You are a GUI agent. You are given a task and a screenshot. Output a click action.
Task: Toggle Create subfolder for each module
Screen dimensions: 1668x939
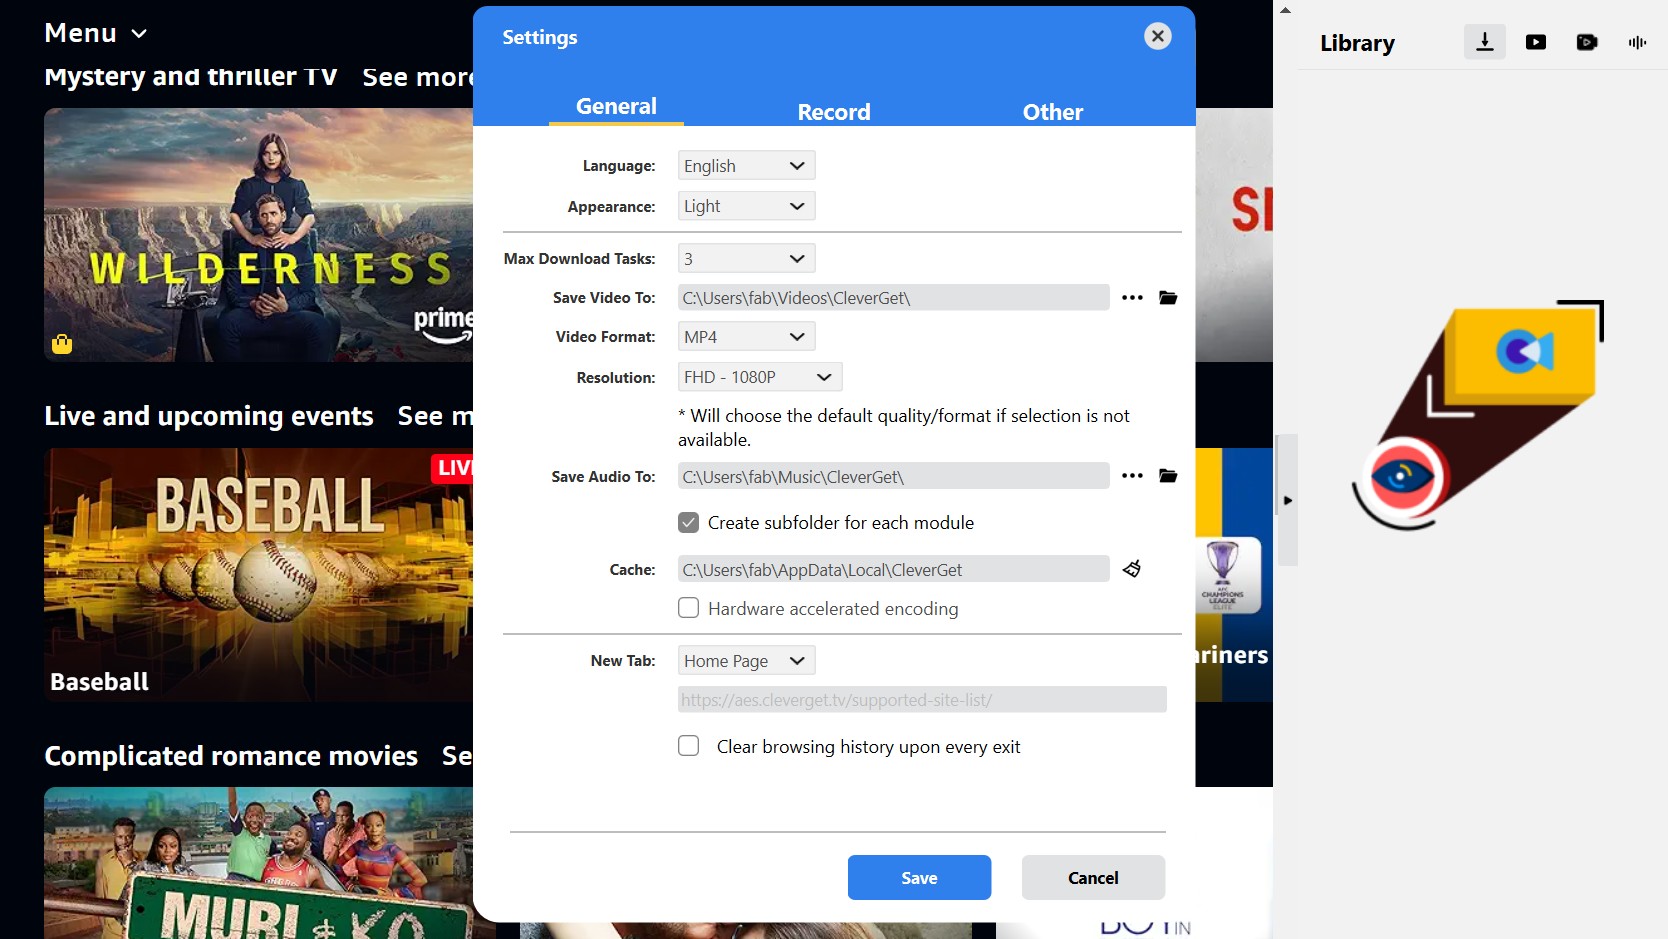tap(689, 522)
